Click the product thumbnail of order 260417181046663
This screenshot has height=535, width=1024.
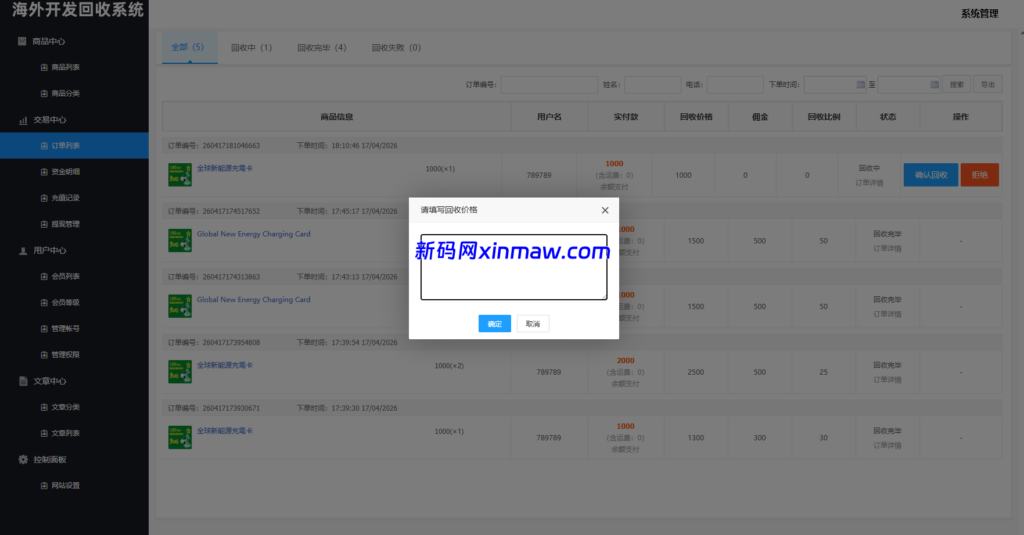(x=180, y=175)
